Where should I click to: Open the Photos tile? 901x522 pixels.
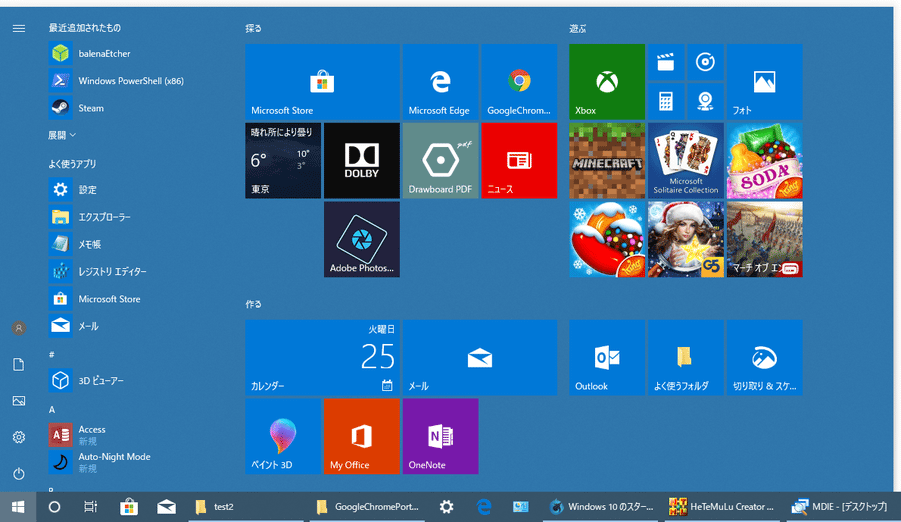[764, 82]
